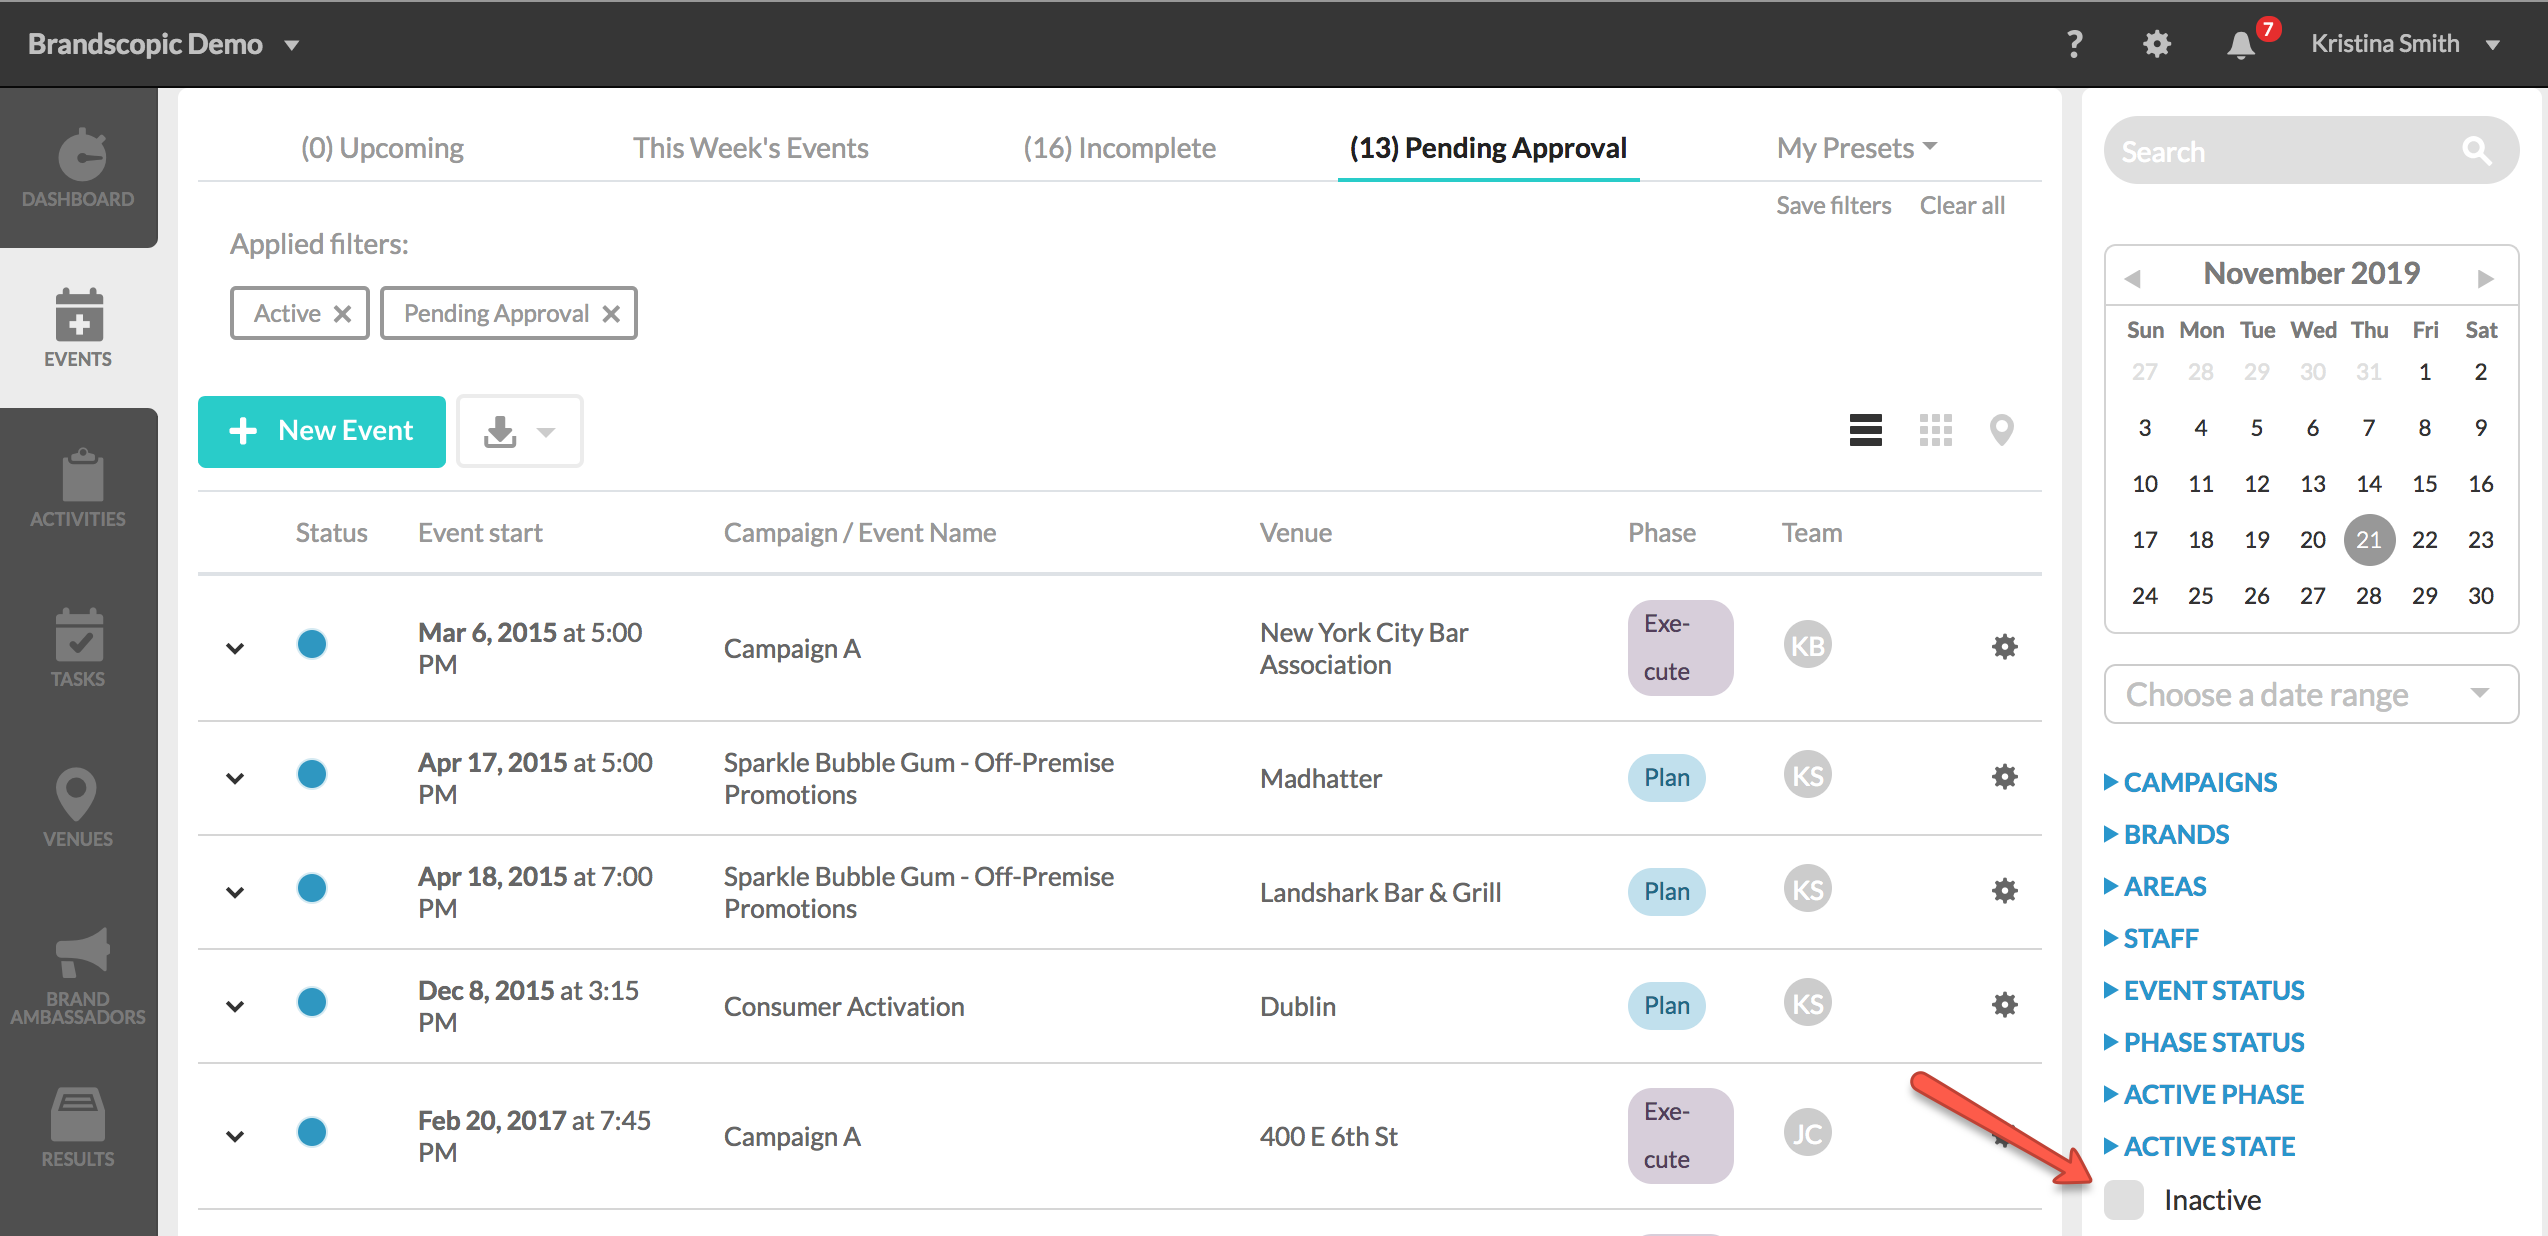Viewport: 2548px width, 1236px height.
Task: Click the Search input field
Action: (x=2311, y=150)
